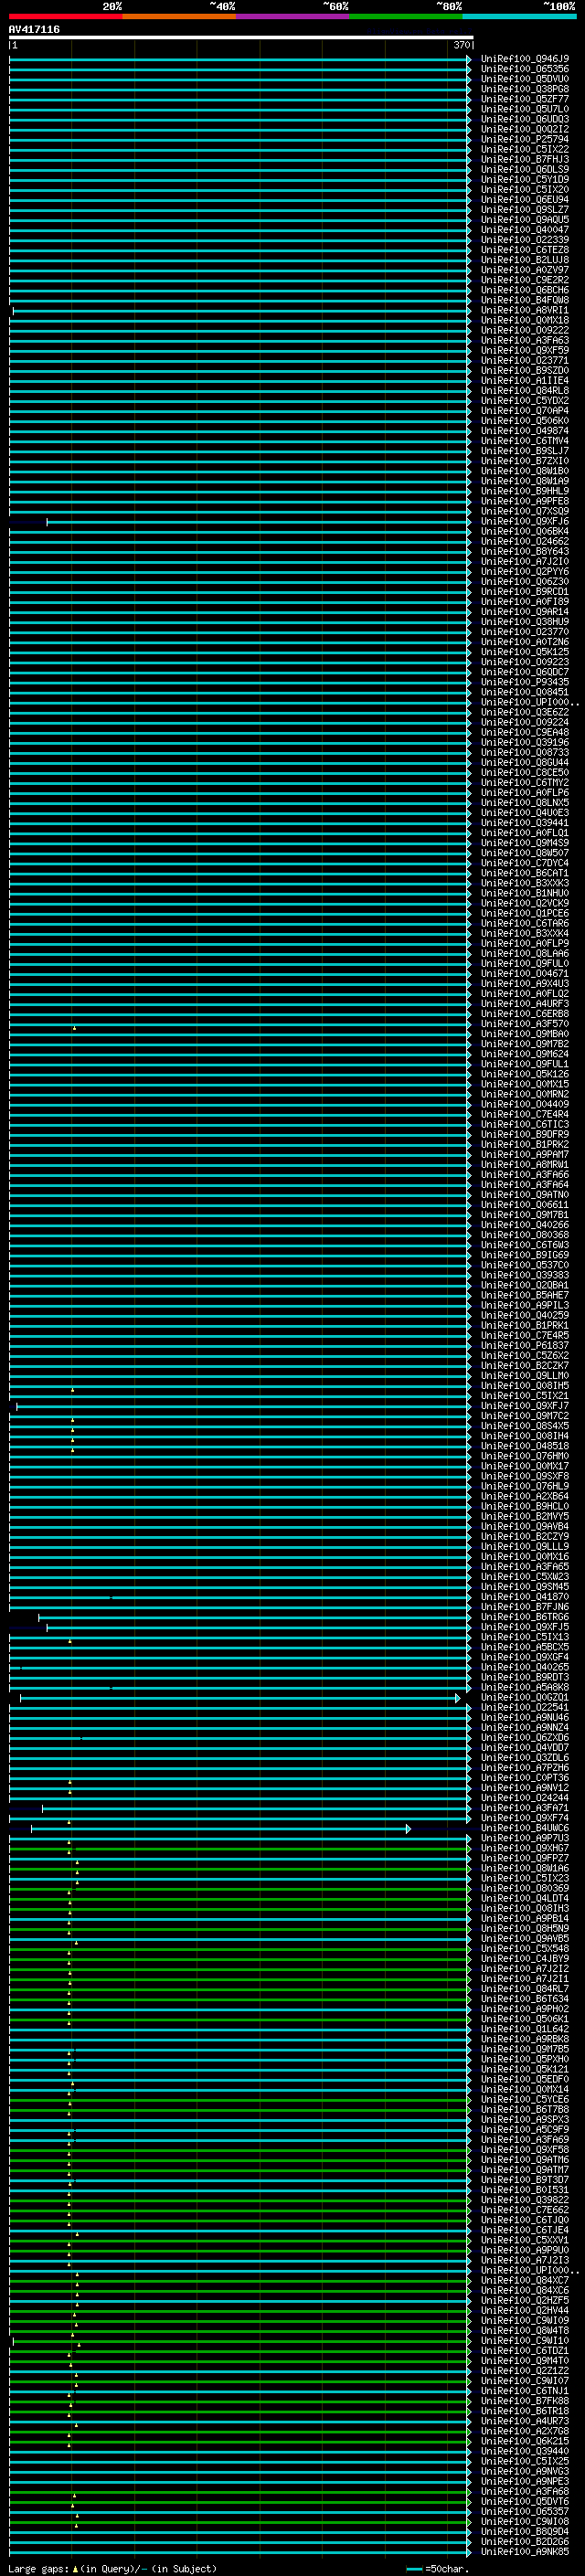Open hit UniRef100_Q946J9
Viewport: 585px width, 2576px height.
point(524,59)
